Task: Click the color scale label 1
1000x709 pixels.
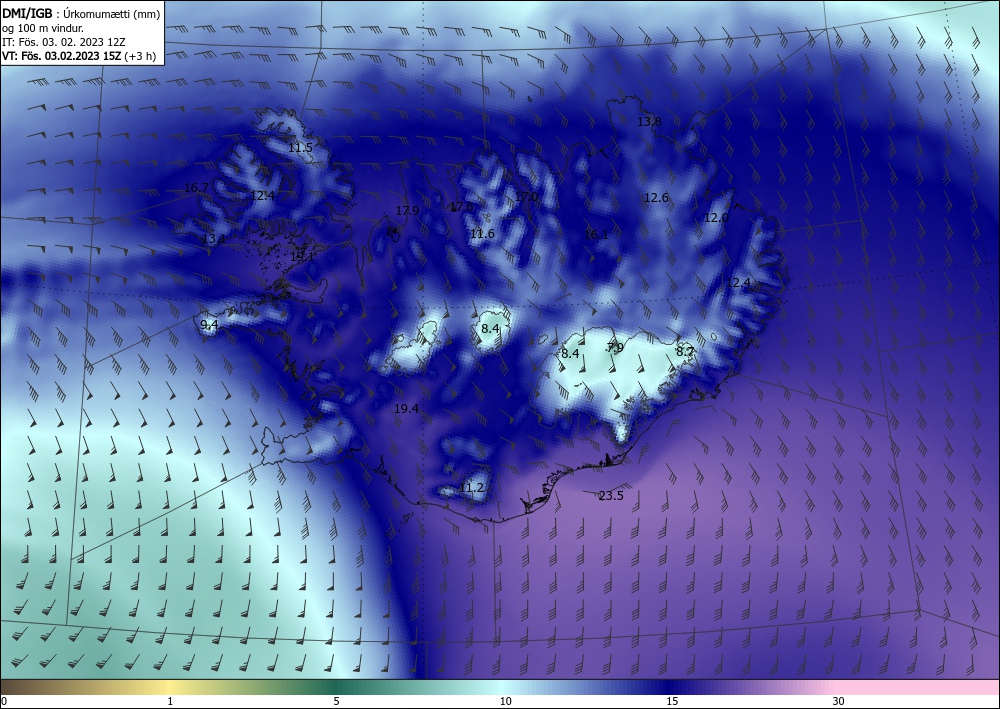Action: tap(170, 701)
